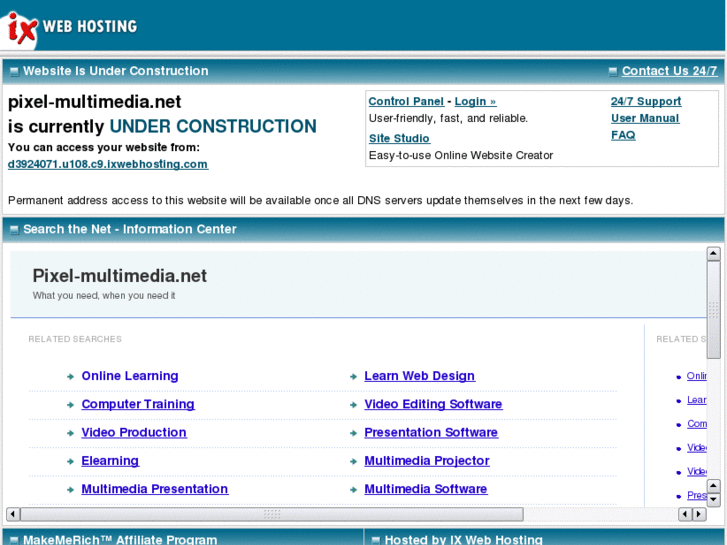Click the arrow icon beside Presentation Software

tap(353, 433)
